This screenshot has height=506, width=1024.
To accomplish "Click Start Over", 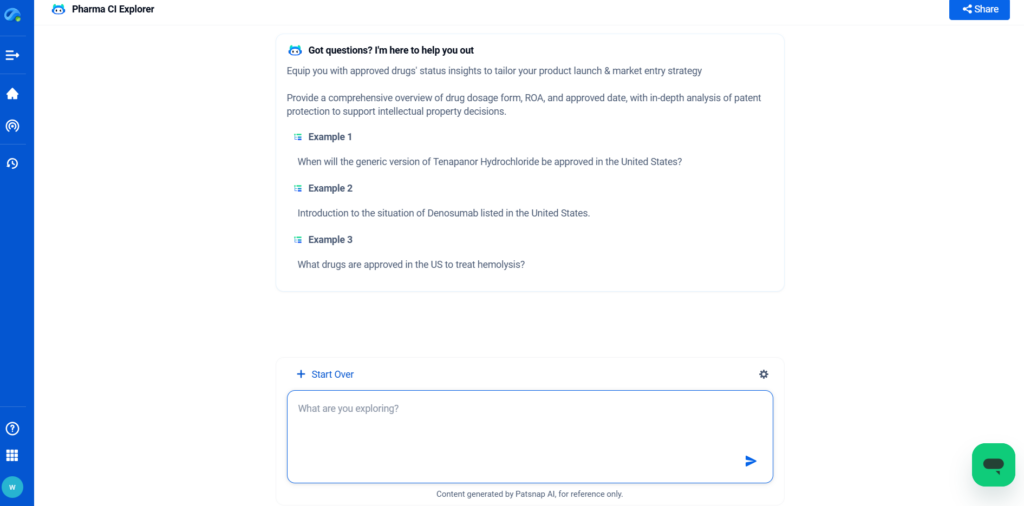I will [325, 374].
